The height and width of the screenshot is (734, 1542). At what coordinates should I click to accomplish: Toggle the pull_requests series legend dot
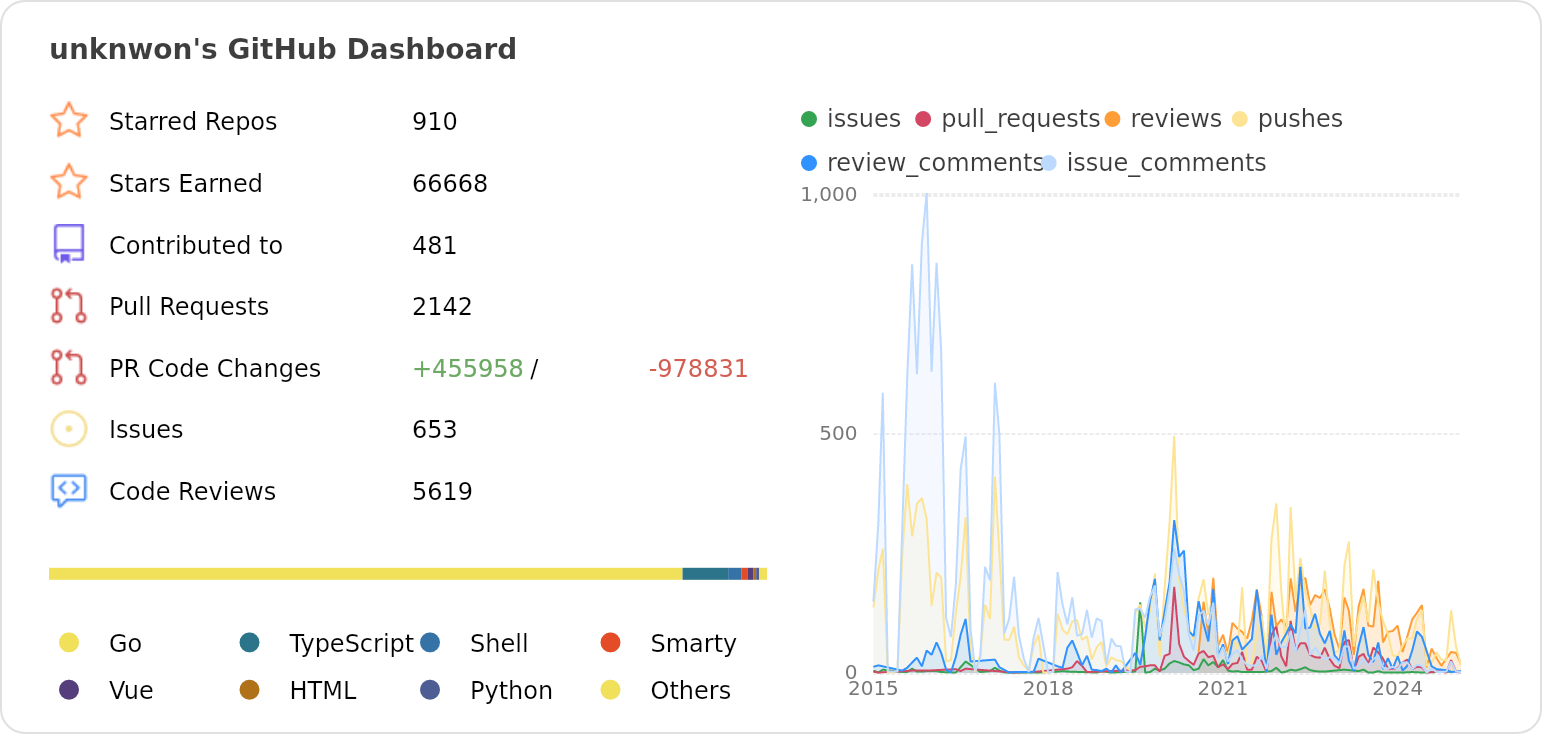click(923, 119)
